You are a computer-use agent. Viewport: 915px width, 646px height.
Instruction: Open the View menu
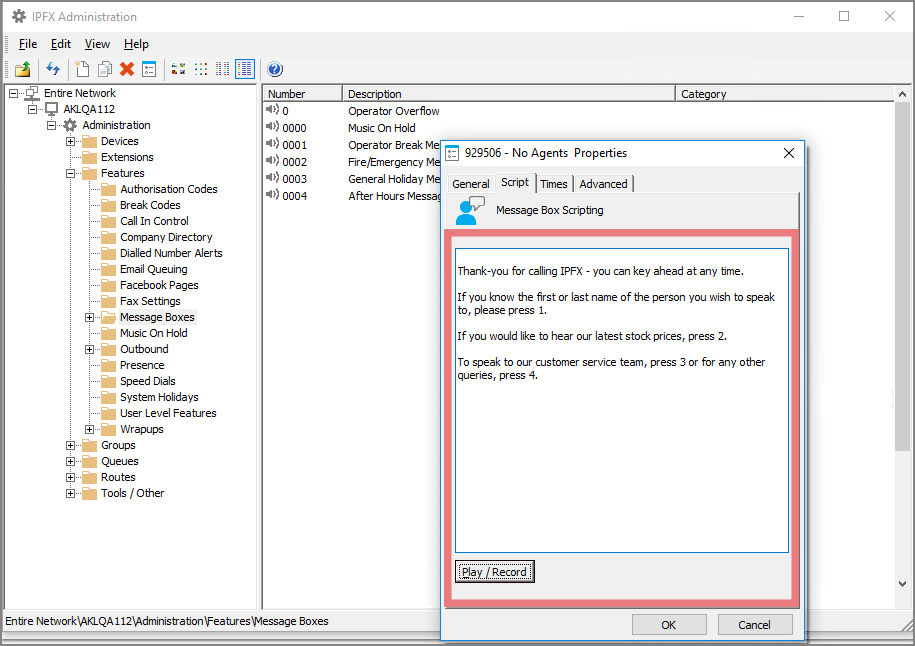click(97, 44)
